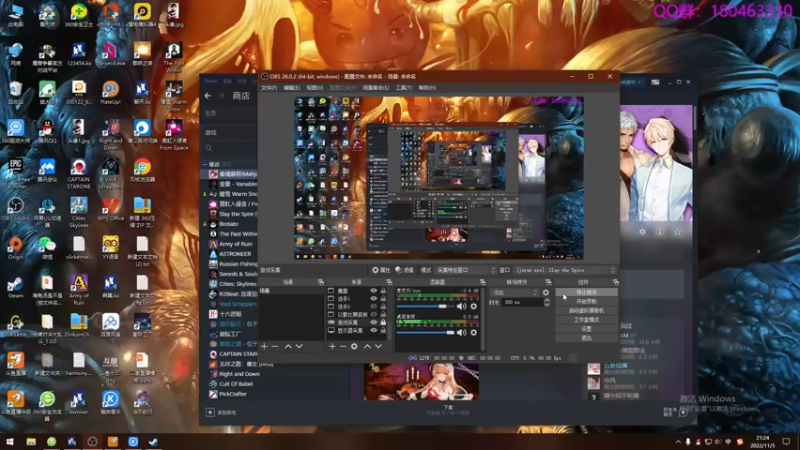The width and height of the screenshot is (800, 450).
Task: Open source settings gear below sources list
Action: coord(354,346)
